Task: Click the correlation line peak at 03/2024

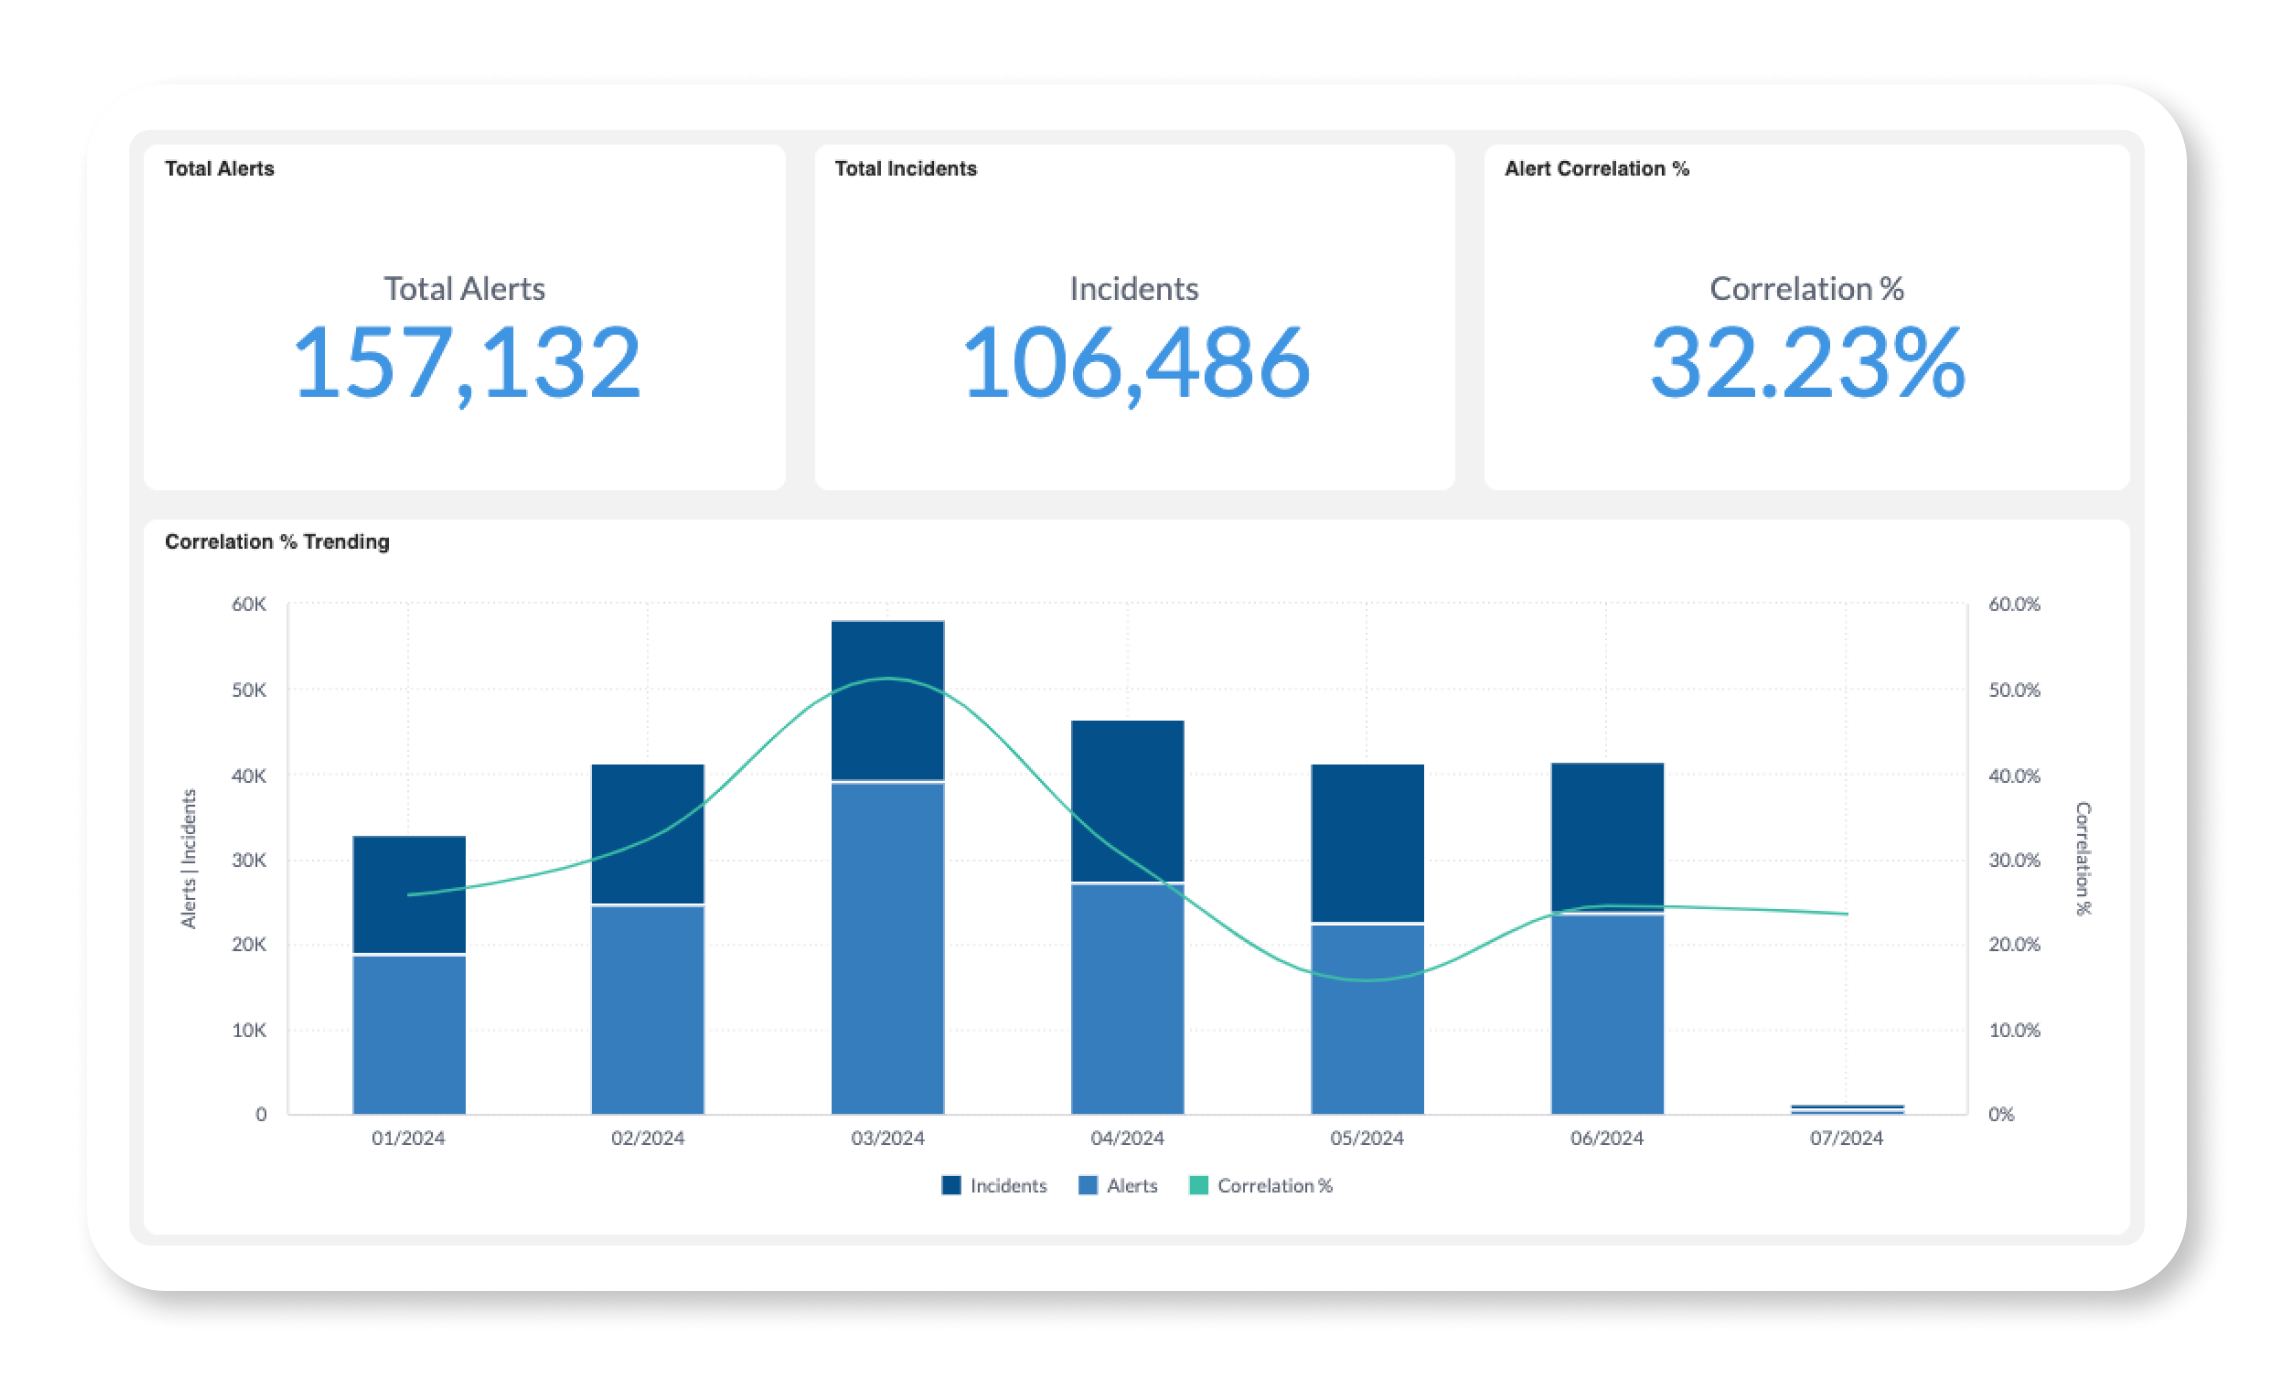Action: 888,678
